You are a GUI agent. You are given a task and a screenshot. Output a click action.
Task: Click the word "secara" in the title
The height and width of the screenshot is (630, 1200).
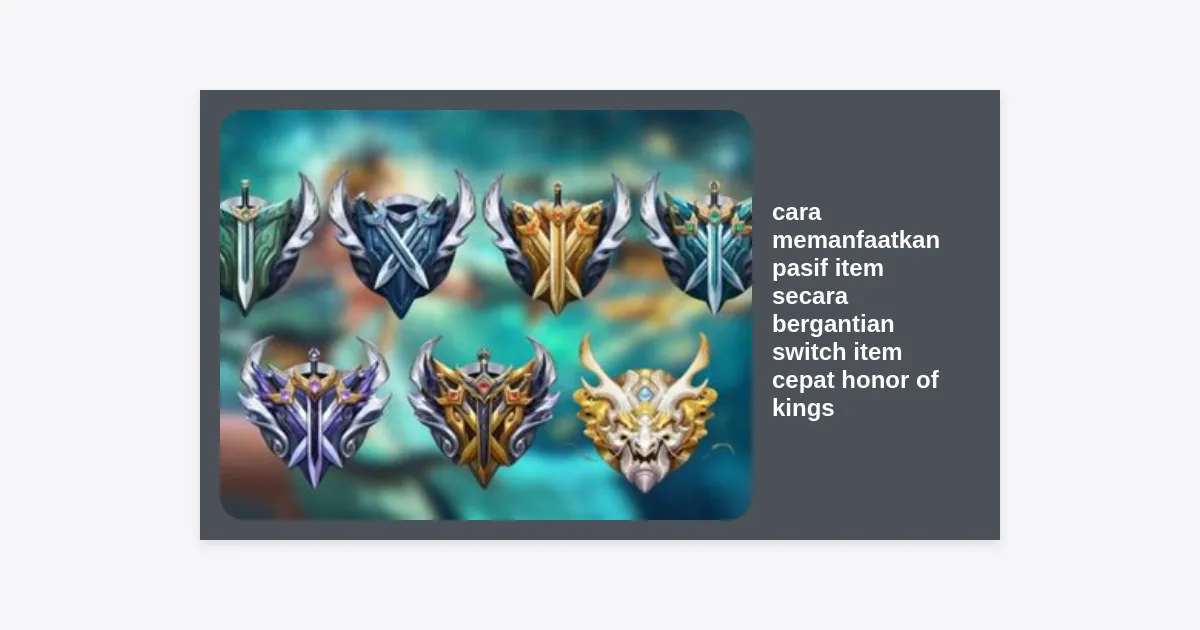click(x=810, y=296)
